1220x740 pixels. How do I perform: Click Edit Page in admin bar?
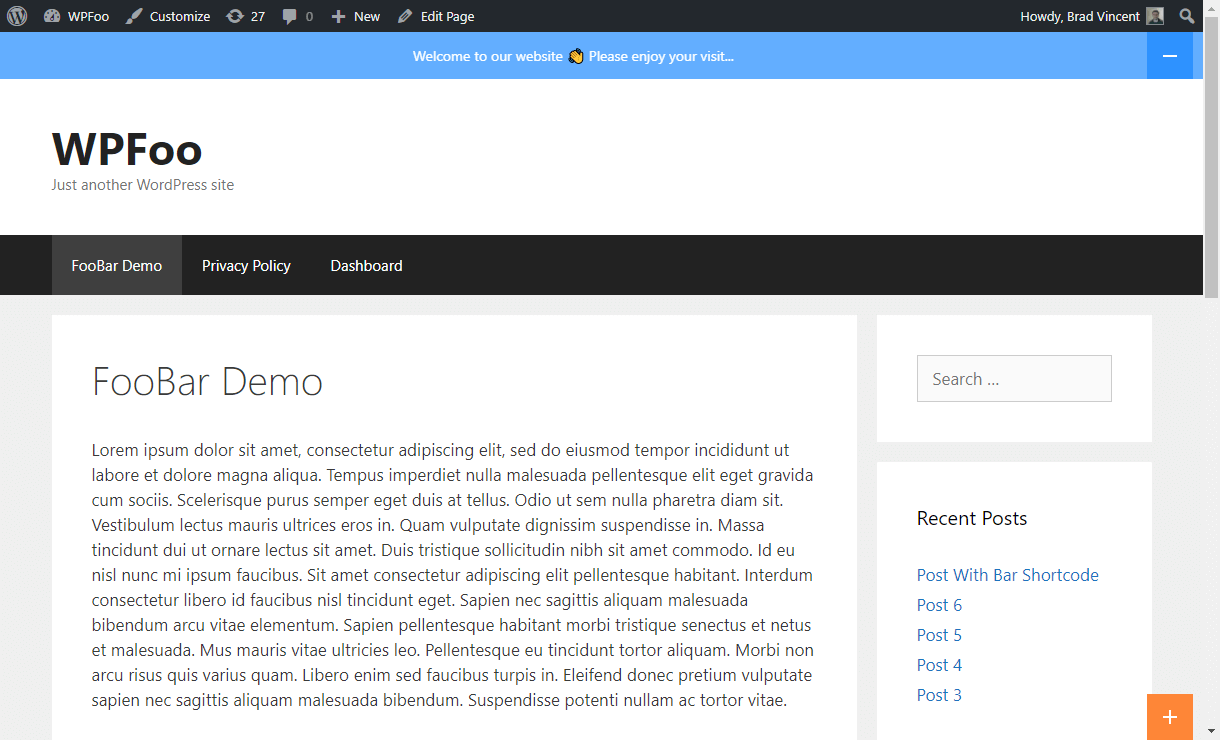click(x=436, y=16)
